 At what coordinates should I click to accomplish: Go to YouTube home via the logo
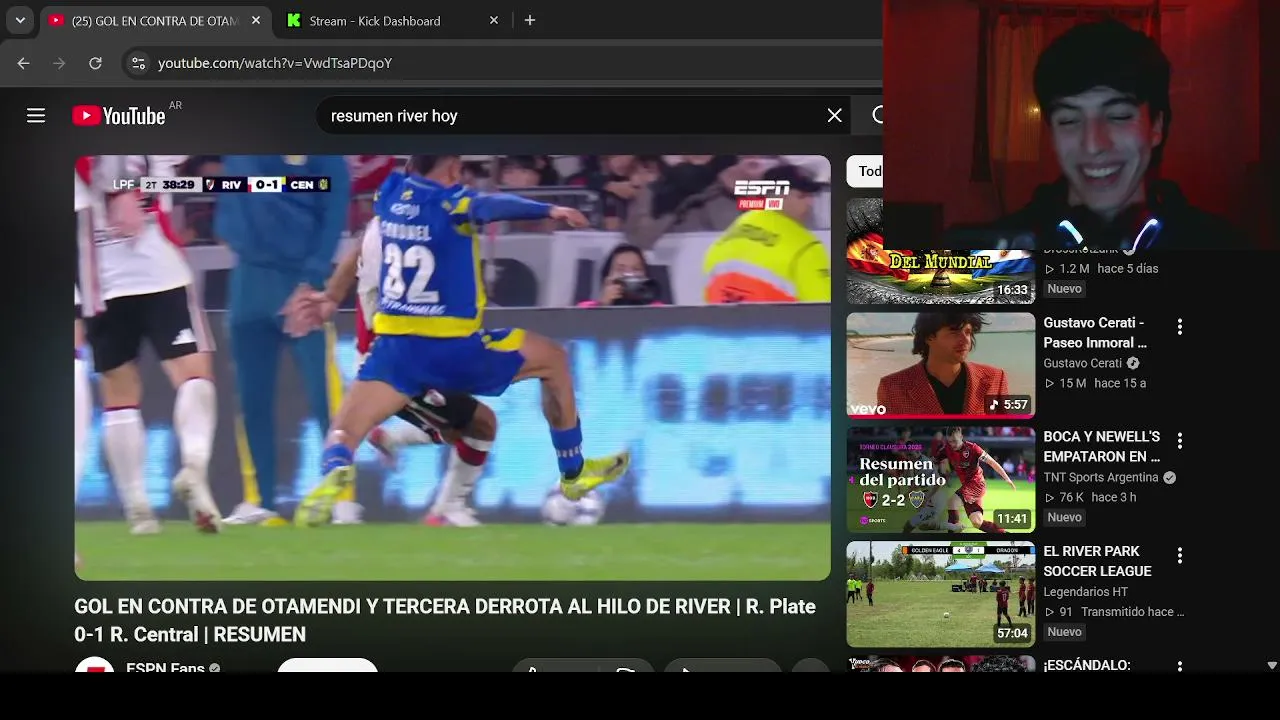(119, 116)
